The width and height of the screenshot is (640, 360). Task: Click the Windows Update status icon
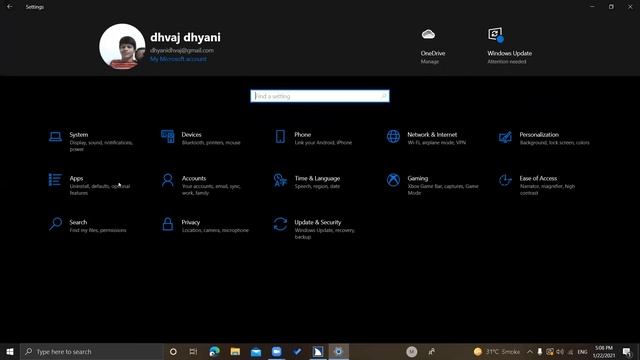[x=496, y=35]
